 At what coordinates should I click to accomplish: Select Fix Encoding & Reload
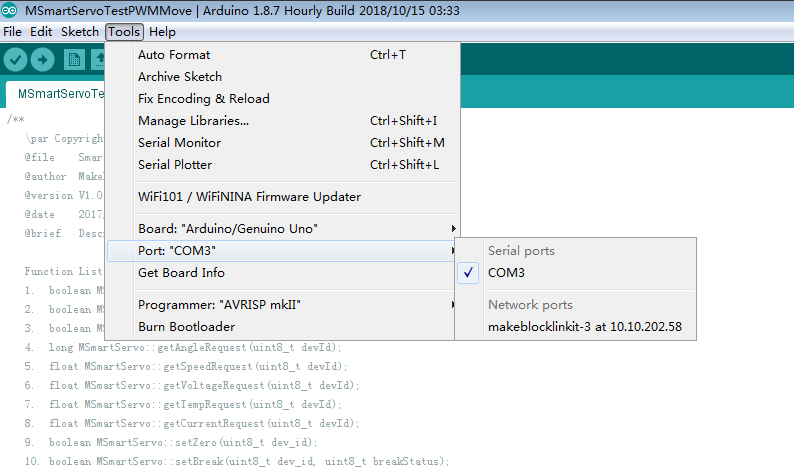click(282, 99)
